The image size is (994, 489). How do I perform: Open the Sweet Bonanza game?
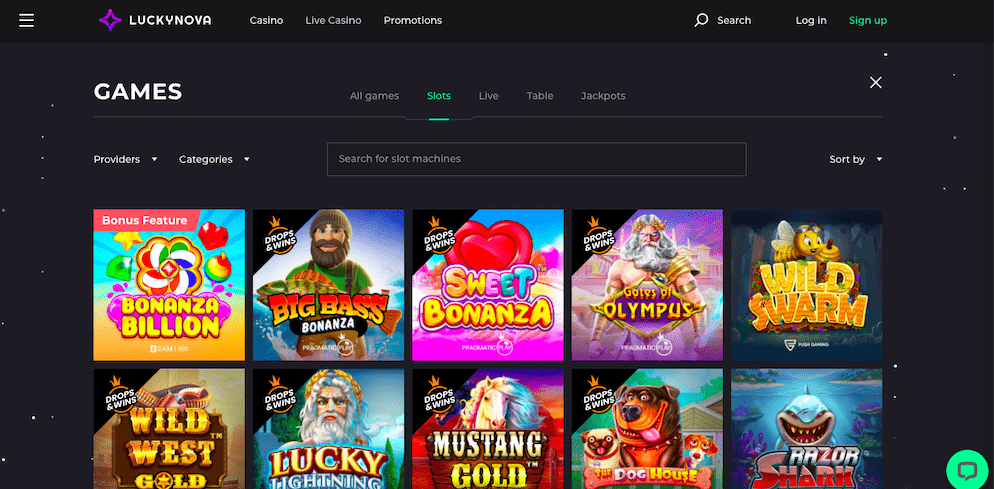coord(488,285)
